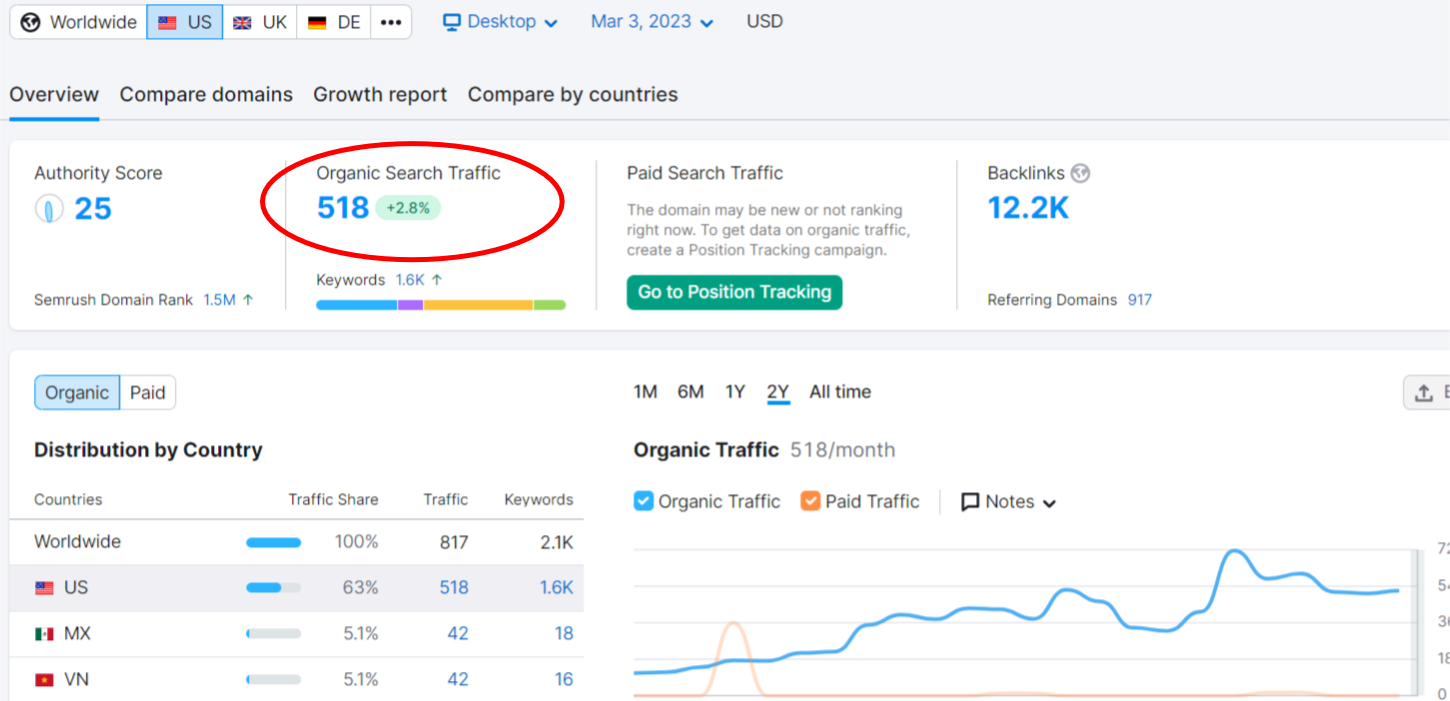
Task: Click the Keywords column header
Action: [539, 500]
